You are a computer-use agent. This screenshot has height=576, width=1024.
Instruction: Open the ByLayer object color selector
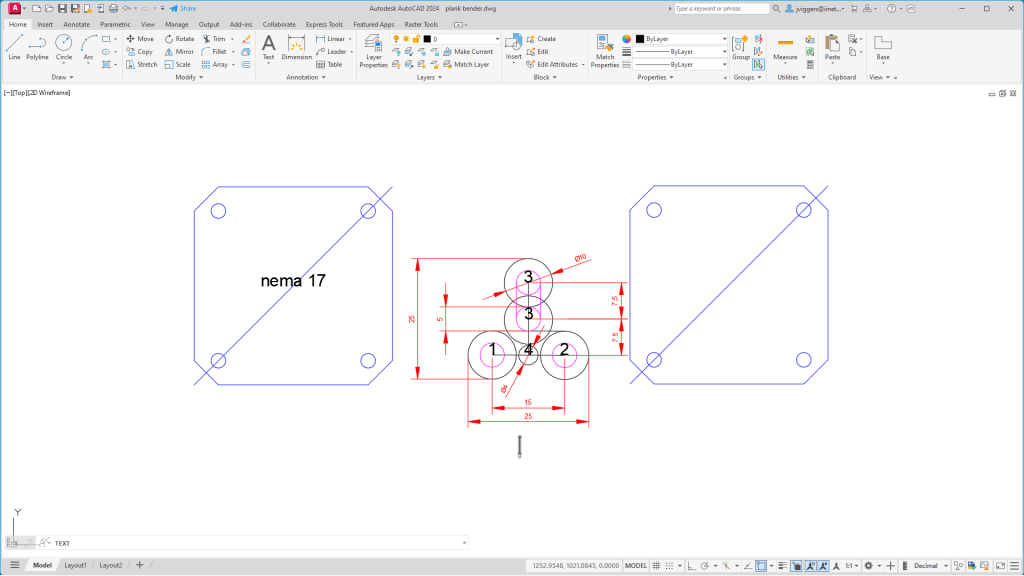coord(682,39)
